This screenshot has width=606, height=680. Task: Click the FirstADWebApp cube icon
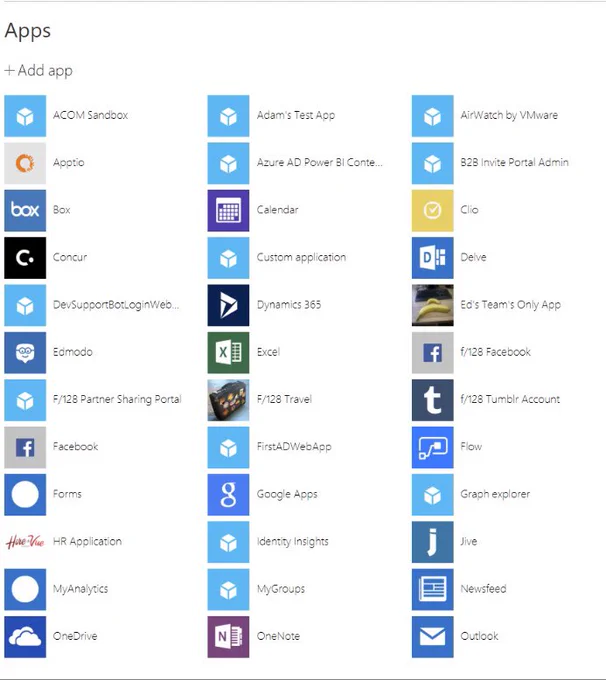[228, 447]
